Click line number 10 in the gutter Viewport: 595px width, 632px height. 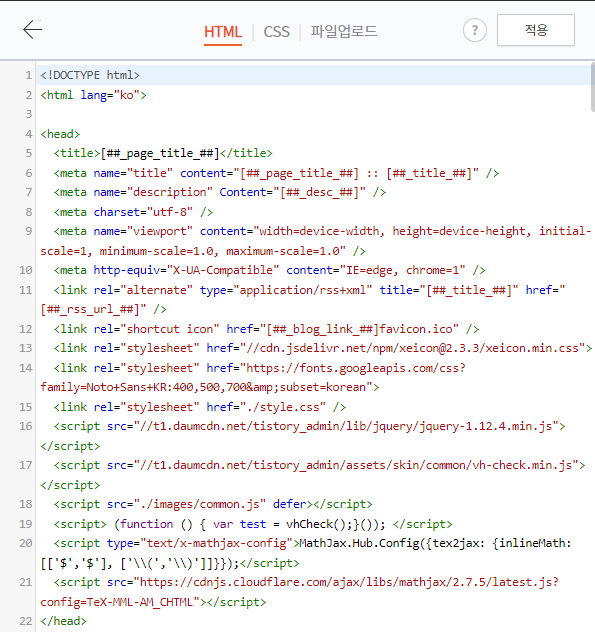(x=25, y=270)
